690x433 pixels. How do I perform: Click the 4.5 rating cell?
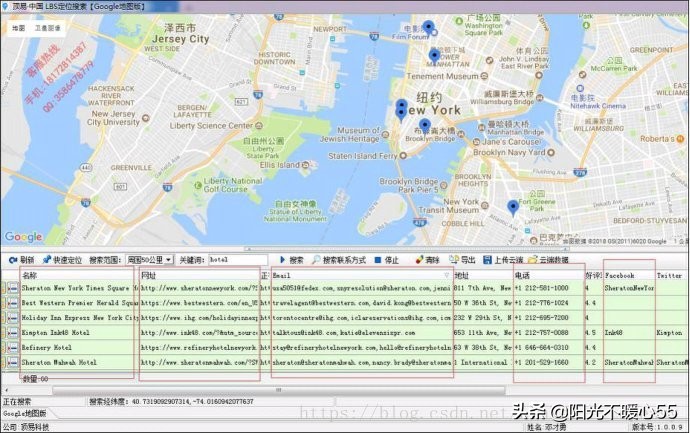593,333
